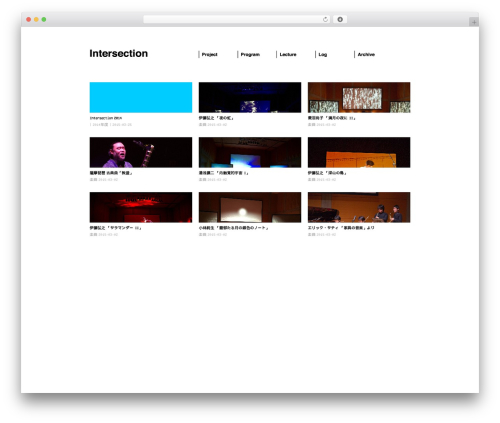The image size is (500, 423).
Task: Open the thumbnail with the blue glowing screen
Action: pyautogui.click(x=250, y=152)
